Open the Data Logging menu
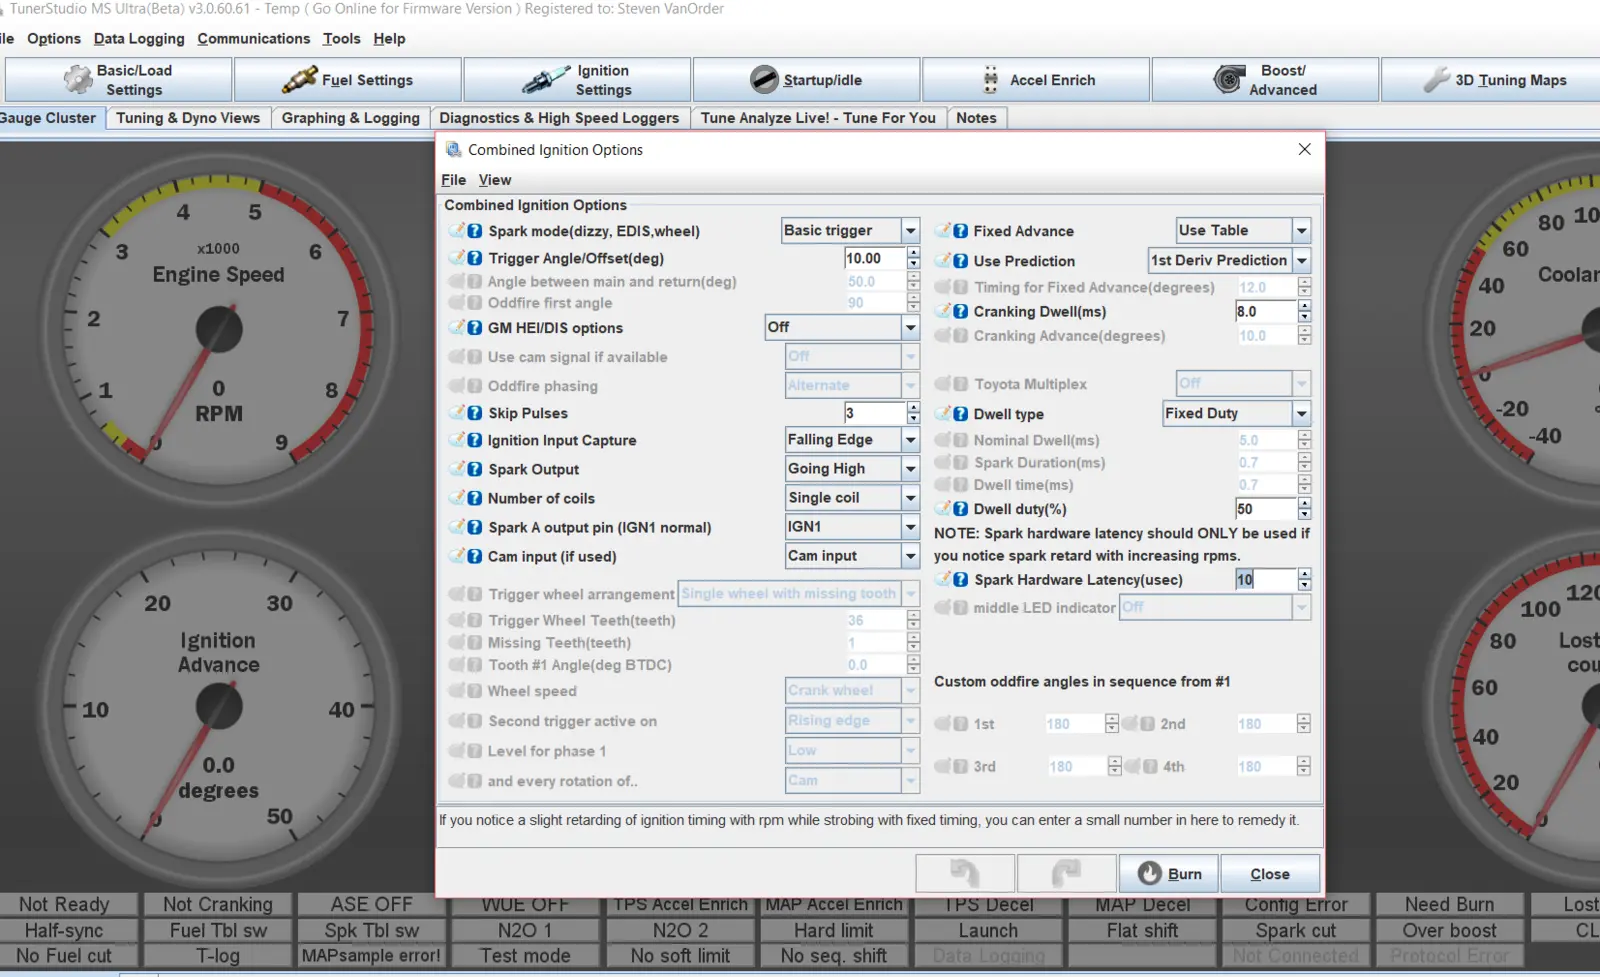Viewport: 1600px width, 977px height. [139, 39]
